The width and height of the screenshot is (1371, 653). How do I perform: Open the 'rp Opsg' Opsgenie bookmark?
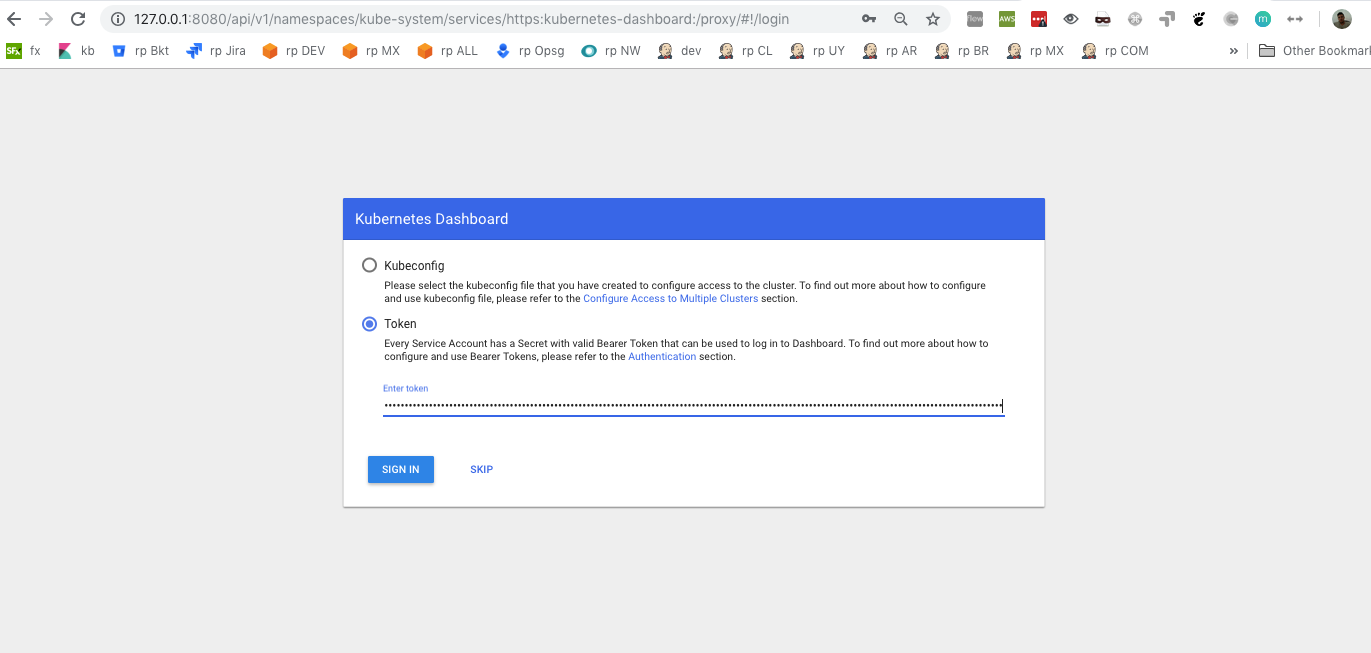click(530, 51)
